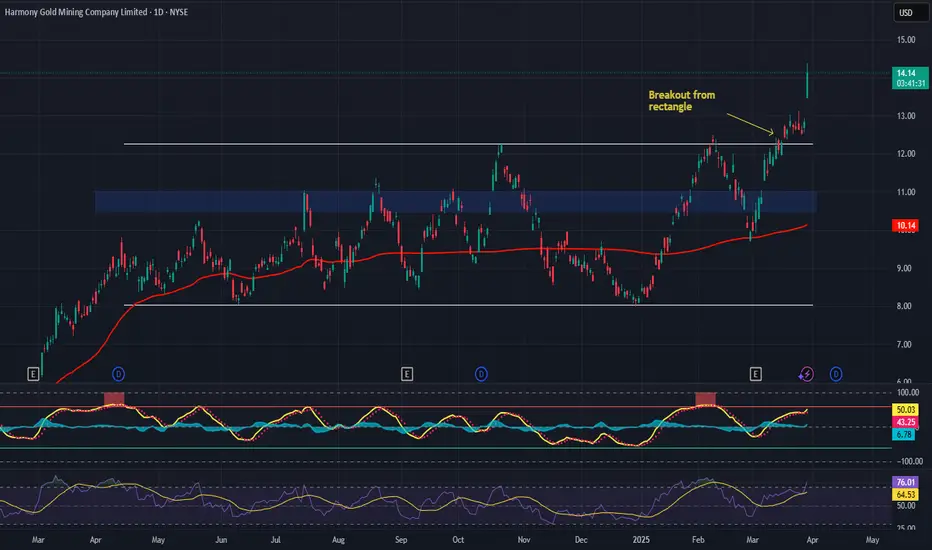Open the USD currency selector
Screen dimensions: 932x550
coord(909,12)
